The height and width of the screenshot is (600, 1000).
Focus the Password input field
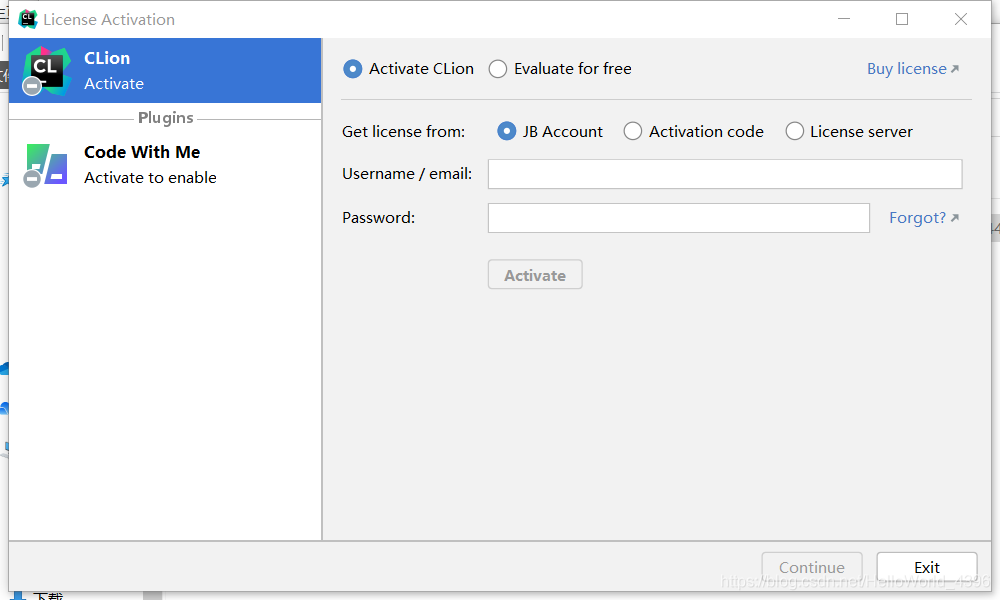[x=679, y=218]
